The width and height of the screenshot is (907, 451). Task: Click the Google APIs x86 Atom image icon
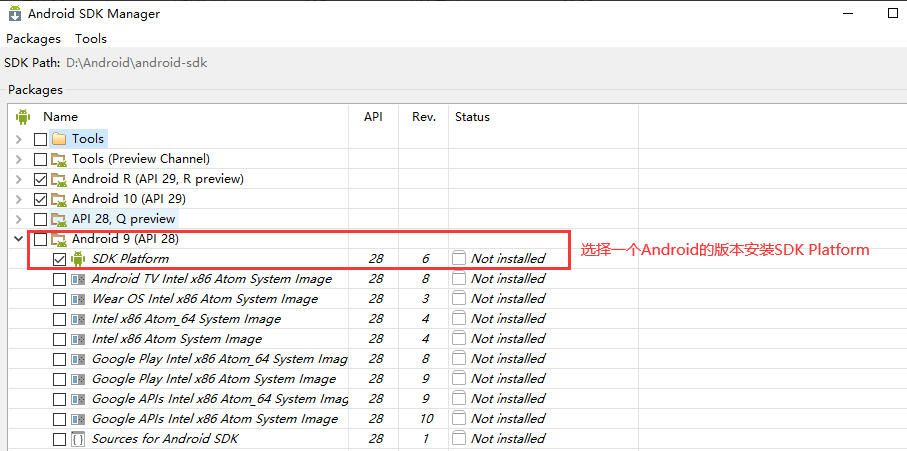[78, 419]
